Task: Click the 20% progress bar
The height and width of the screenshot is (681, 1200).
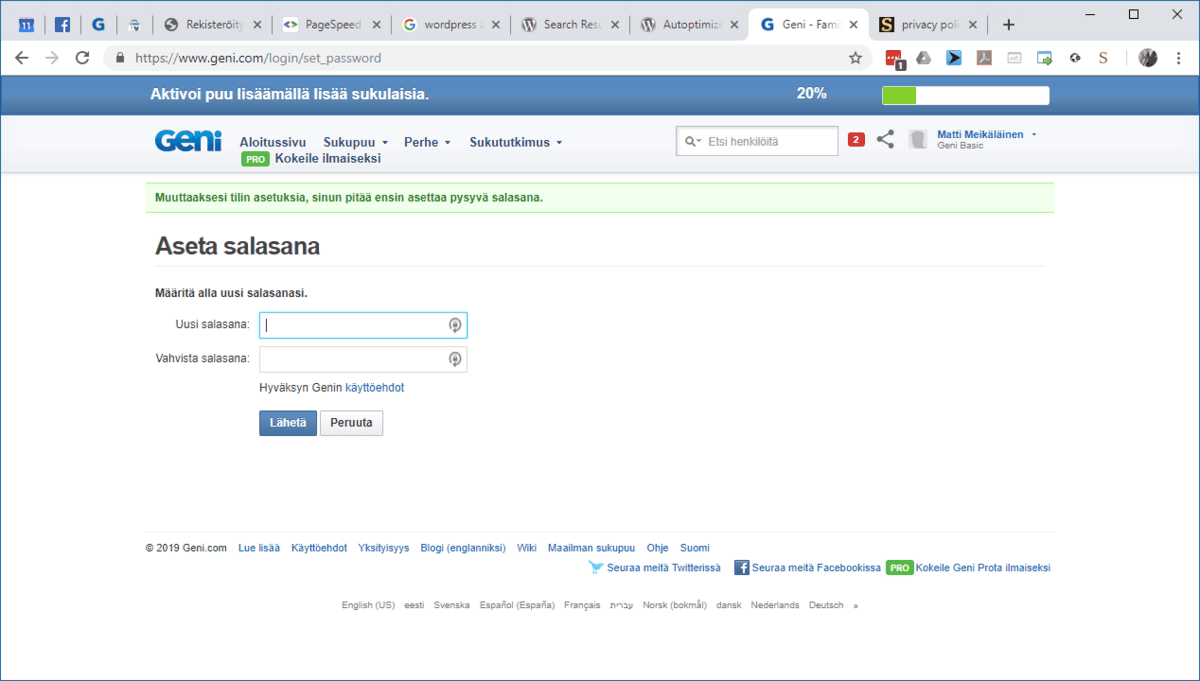Action: point(965,96)
